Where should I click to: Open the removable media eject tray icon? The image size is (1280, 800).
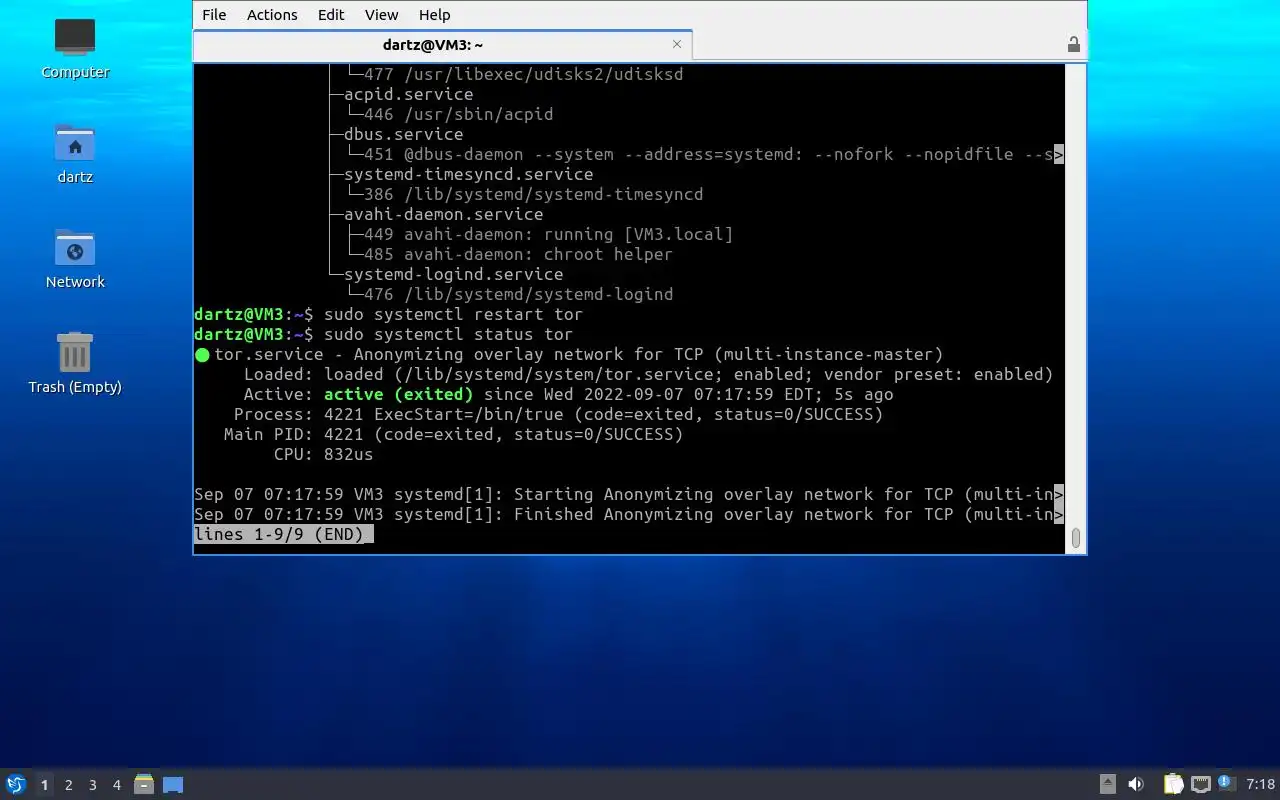[1107, 784]
